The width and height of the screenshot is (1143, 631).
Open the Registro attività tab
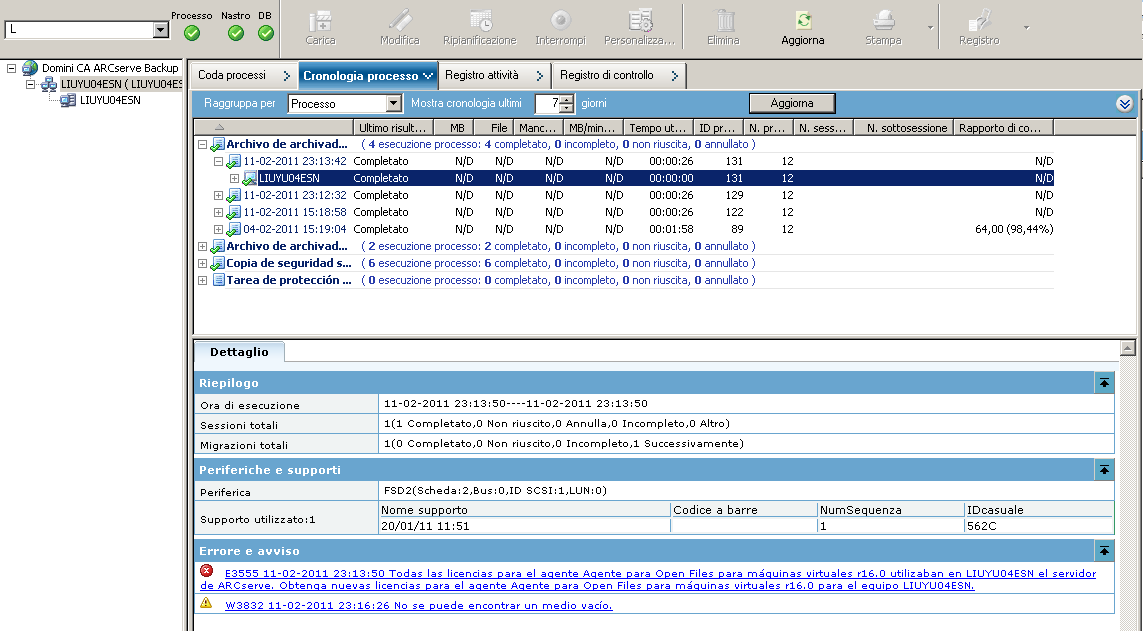[x=482, y=75]
